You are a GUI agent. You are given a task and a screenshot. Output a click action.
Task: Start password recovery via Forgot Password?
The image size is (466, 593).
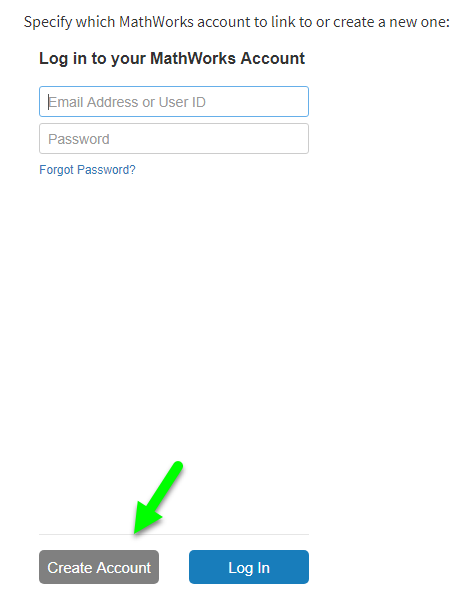tap(87, 170)
